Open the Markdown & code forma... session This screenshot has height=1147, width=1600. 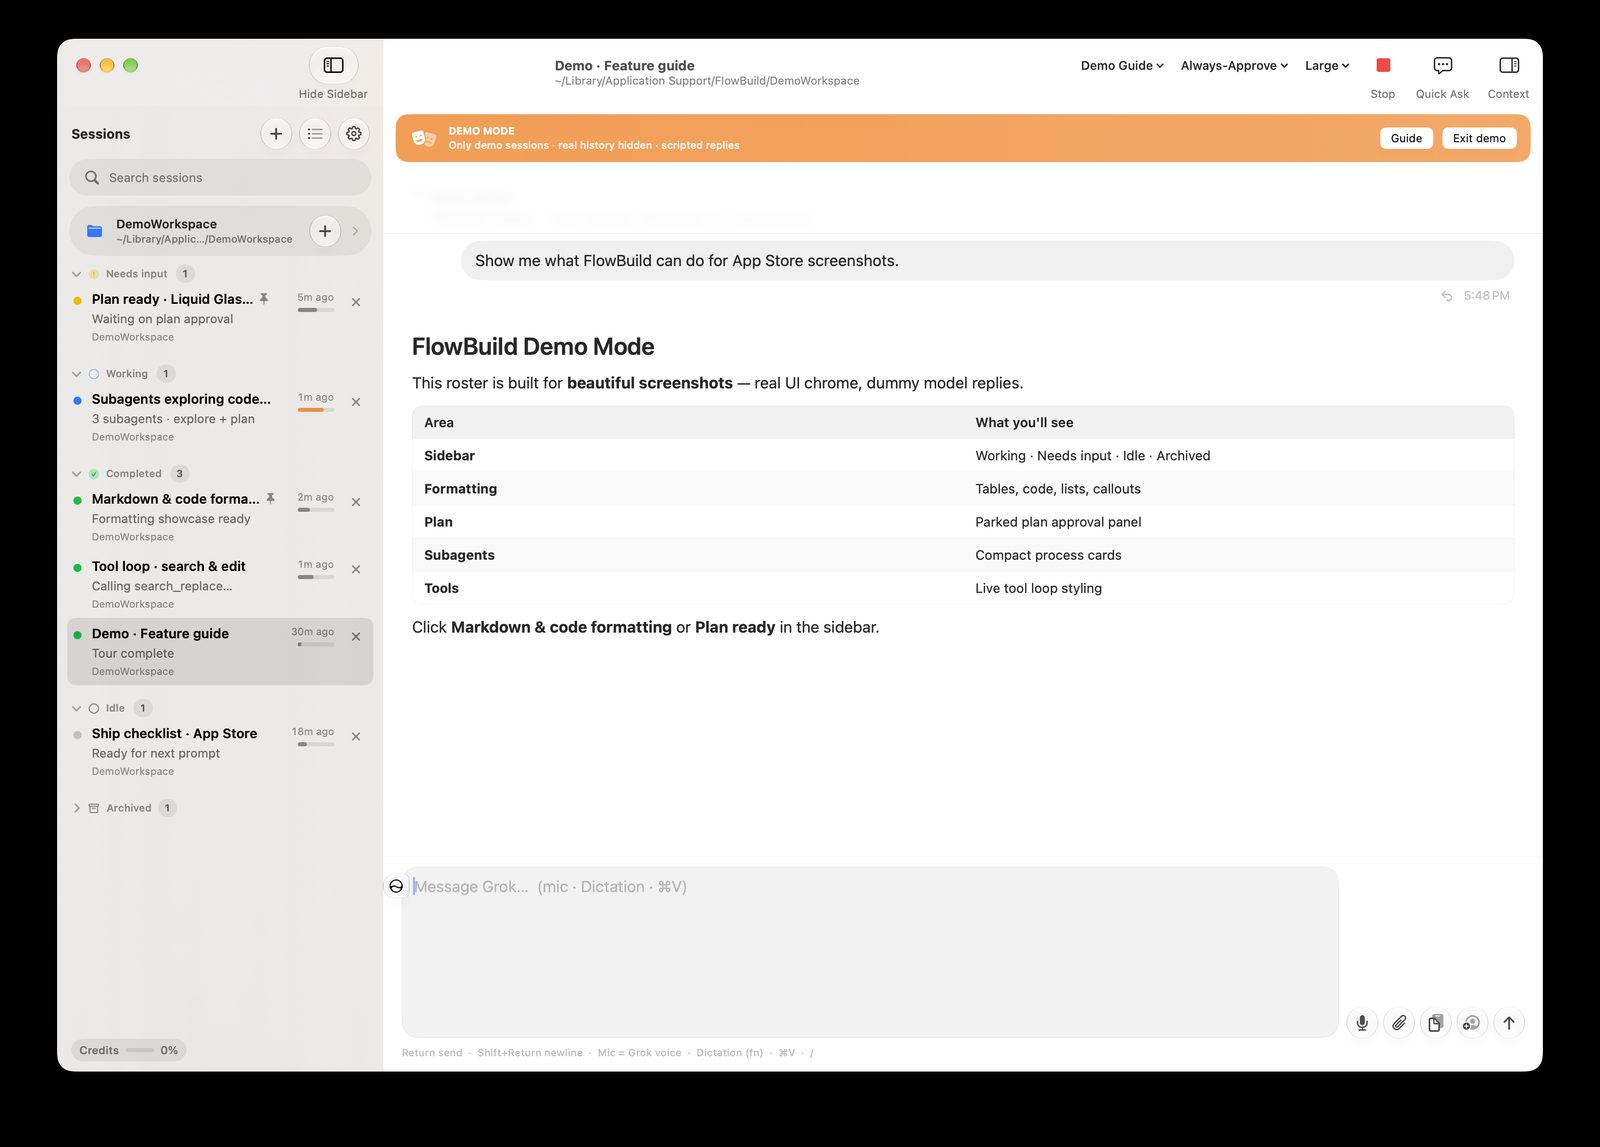(x=220, y=517)
